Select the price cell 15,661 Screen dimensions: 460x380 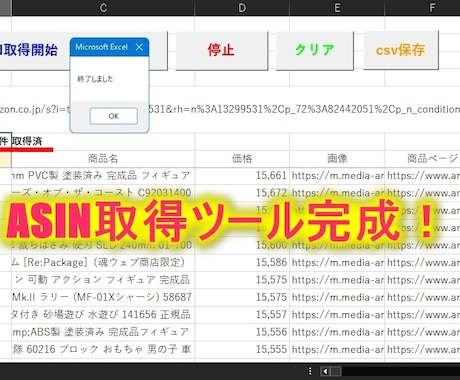click(242, 176)
